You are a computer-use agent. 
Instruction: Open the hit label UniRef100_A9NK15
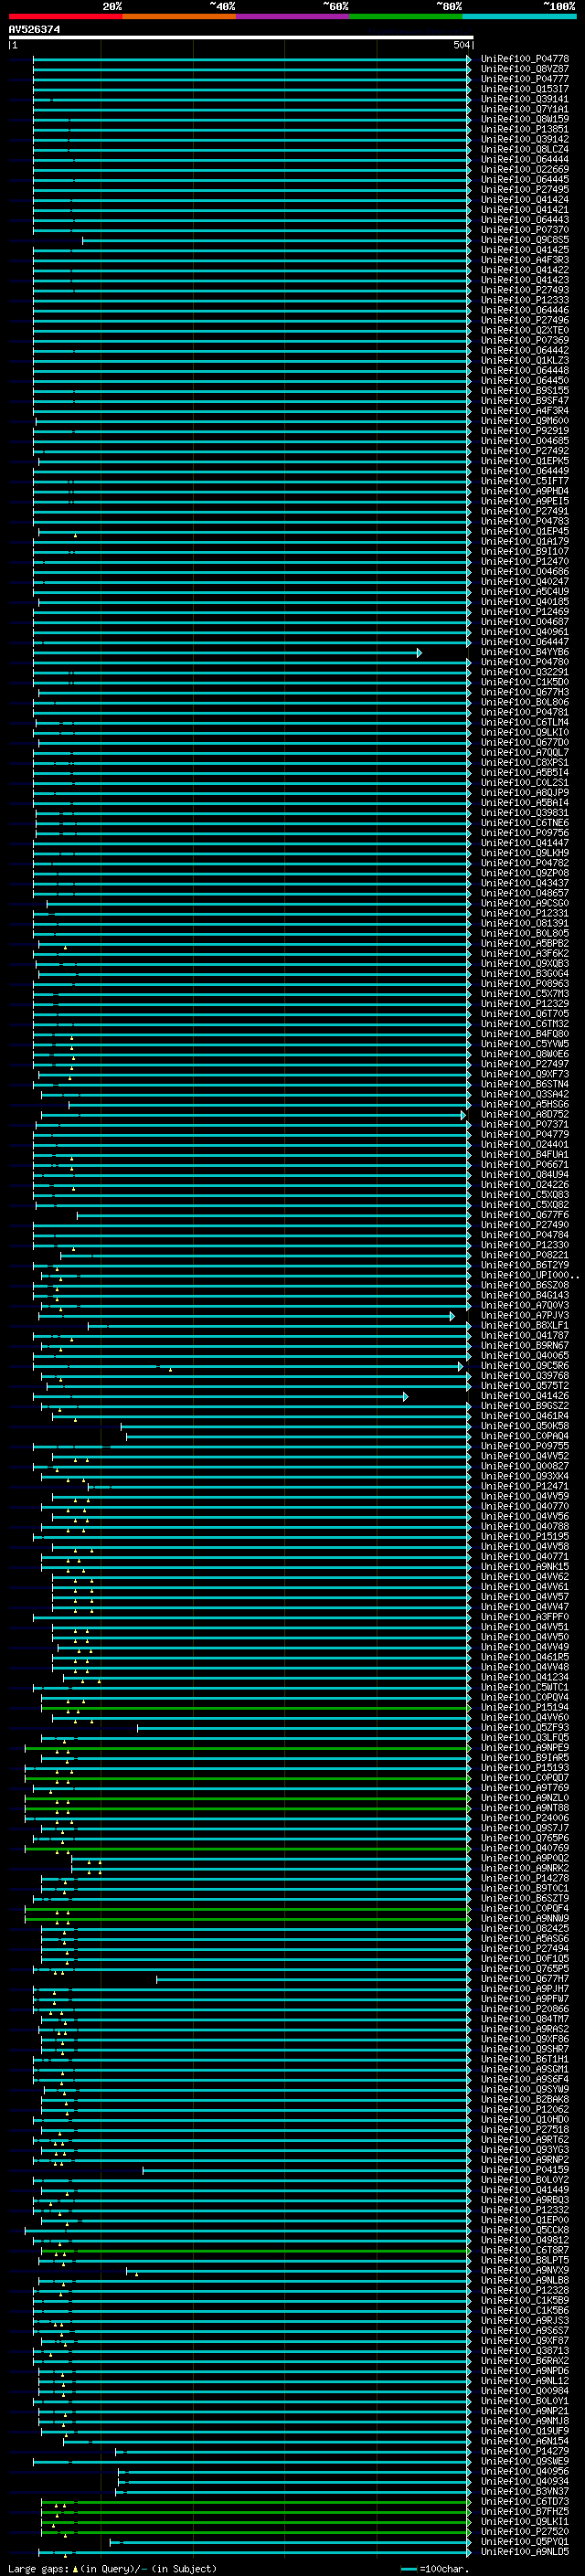click(525, 1567)
